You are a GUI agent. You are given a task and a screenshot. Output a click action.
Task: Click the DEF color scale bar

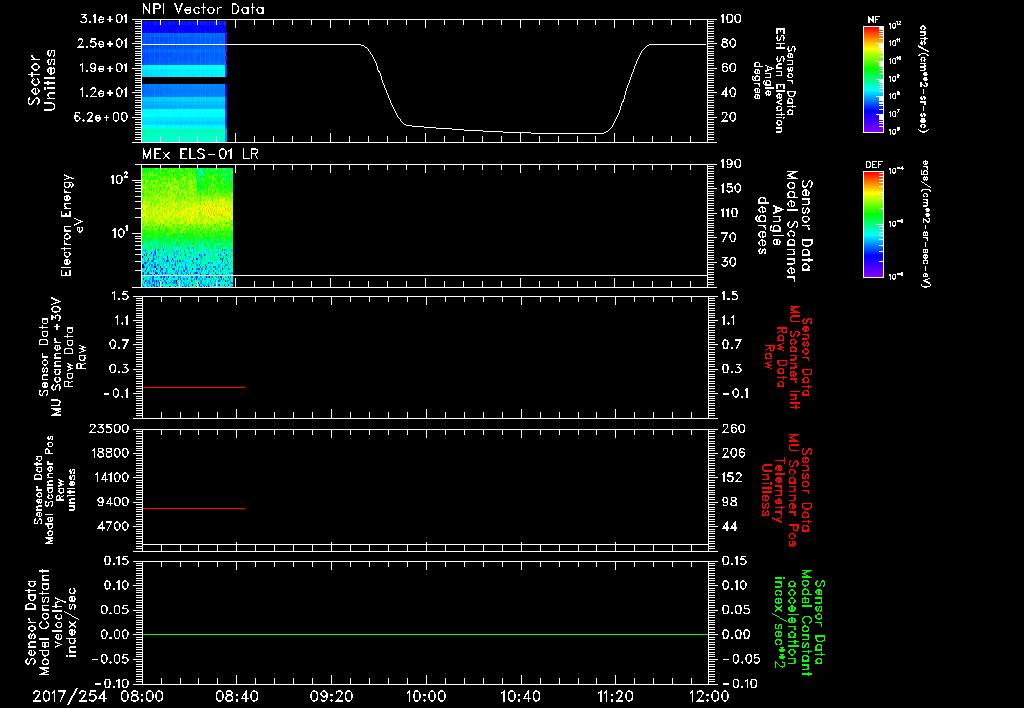point(873,224)
